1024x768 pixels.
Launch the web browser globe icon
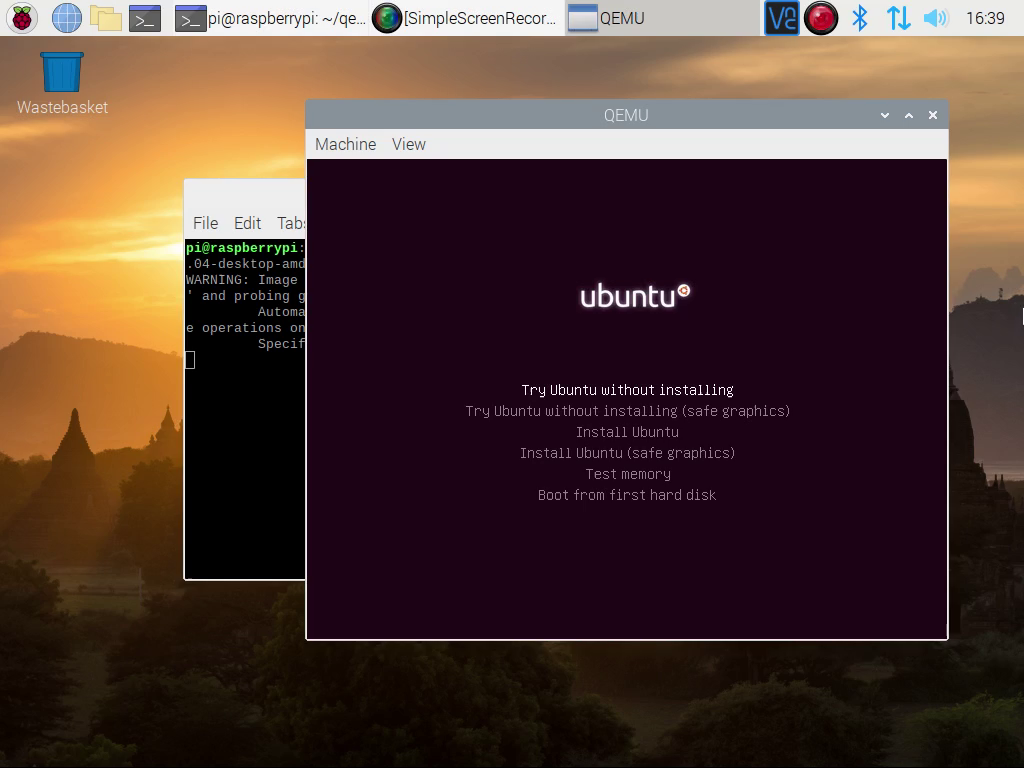(x=67, y=18)
